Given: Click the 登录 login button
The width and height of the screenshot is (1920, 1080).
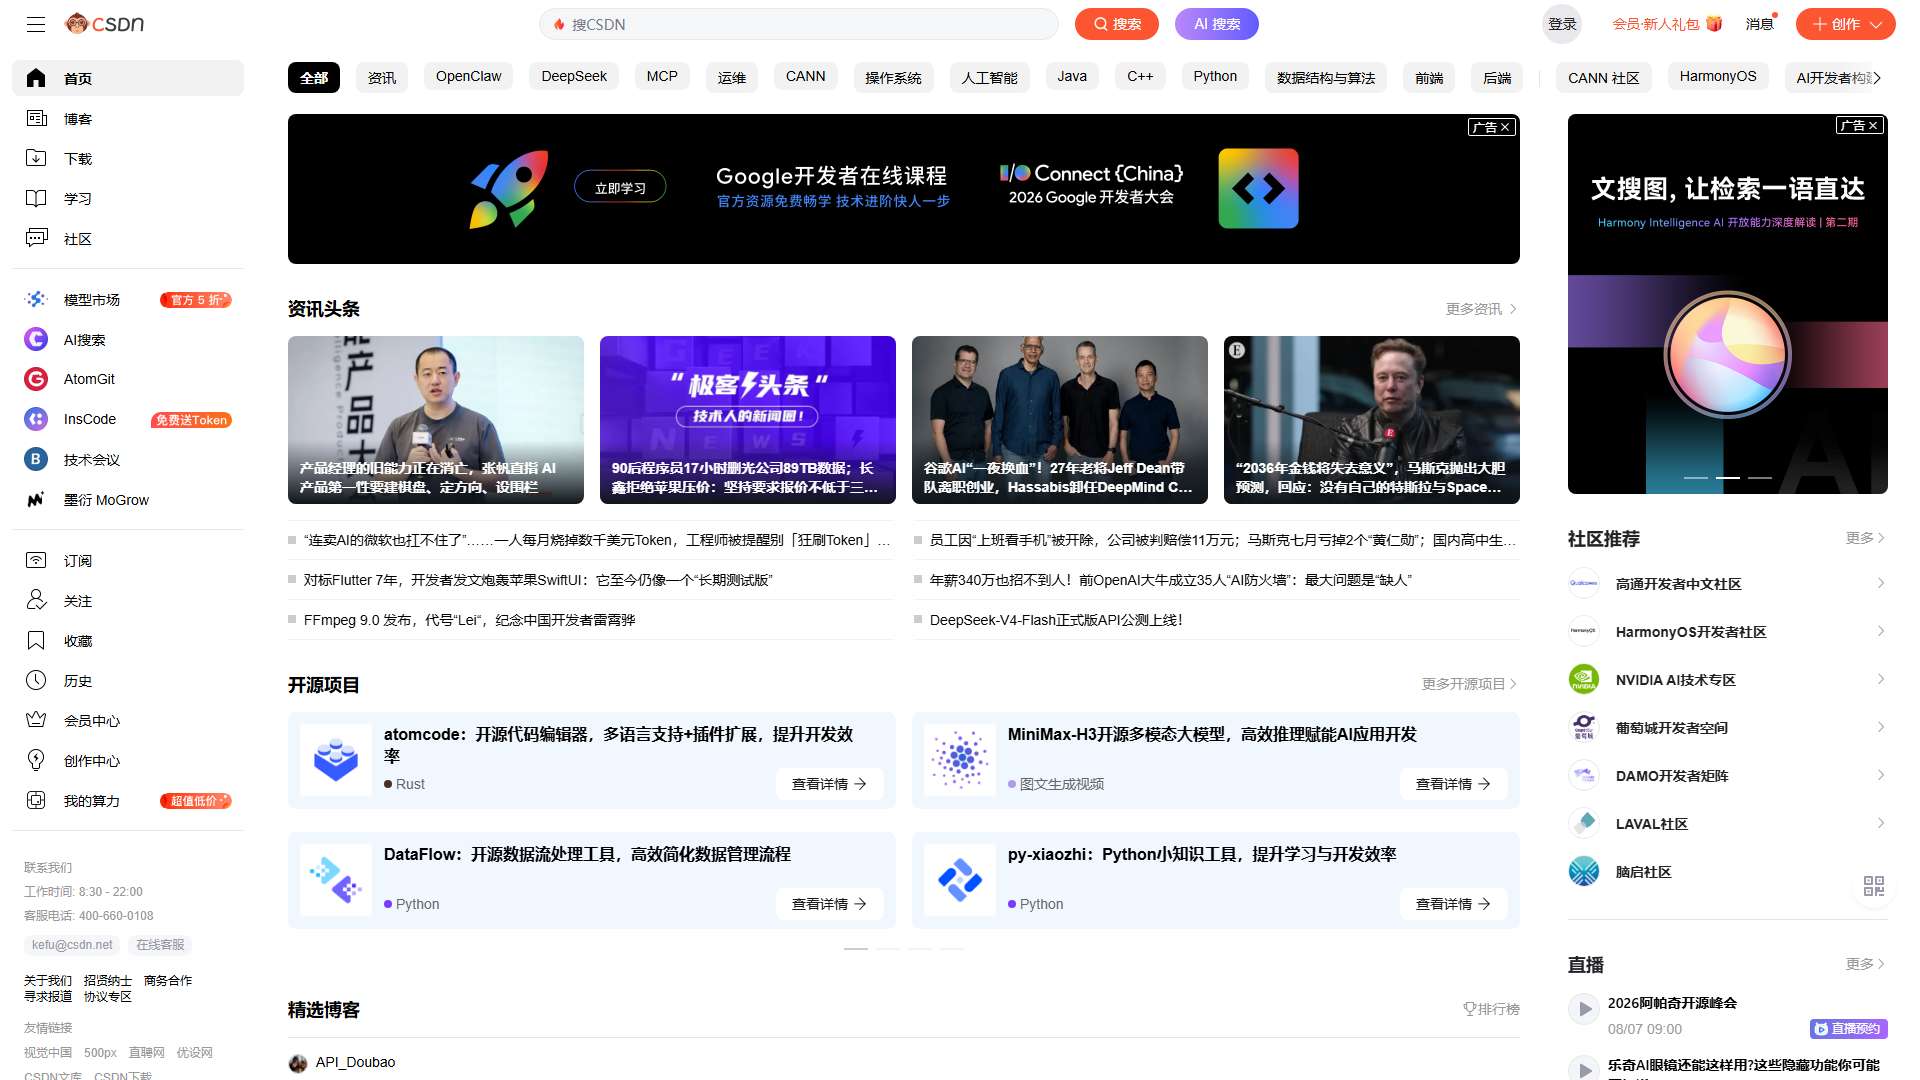Looking at the screenshot, I should coord(1562,24).
